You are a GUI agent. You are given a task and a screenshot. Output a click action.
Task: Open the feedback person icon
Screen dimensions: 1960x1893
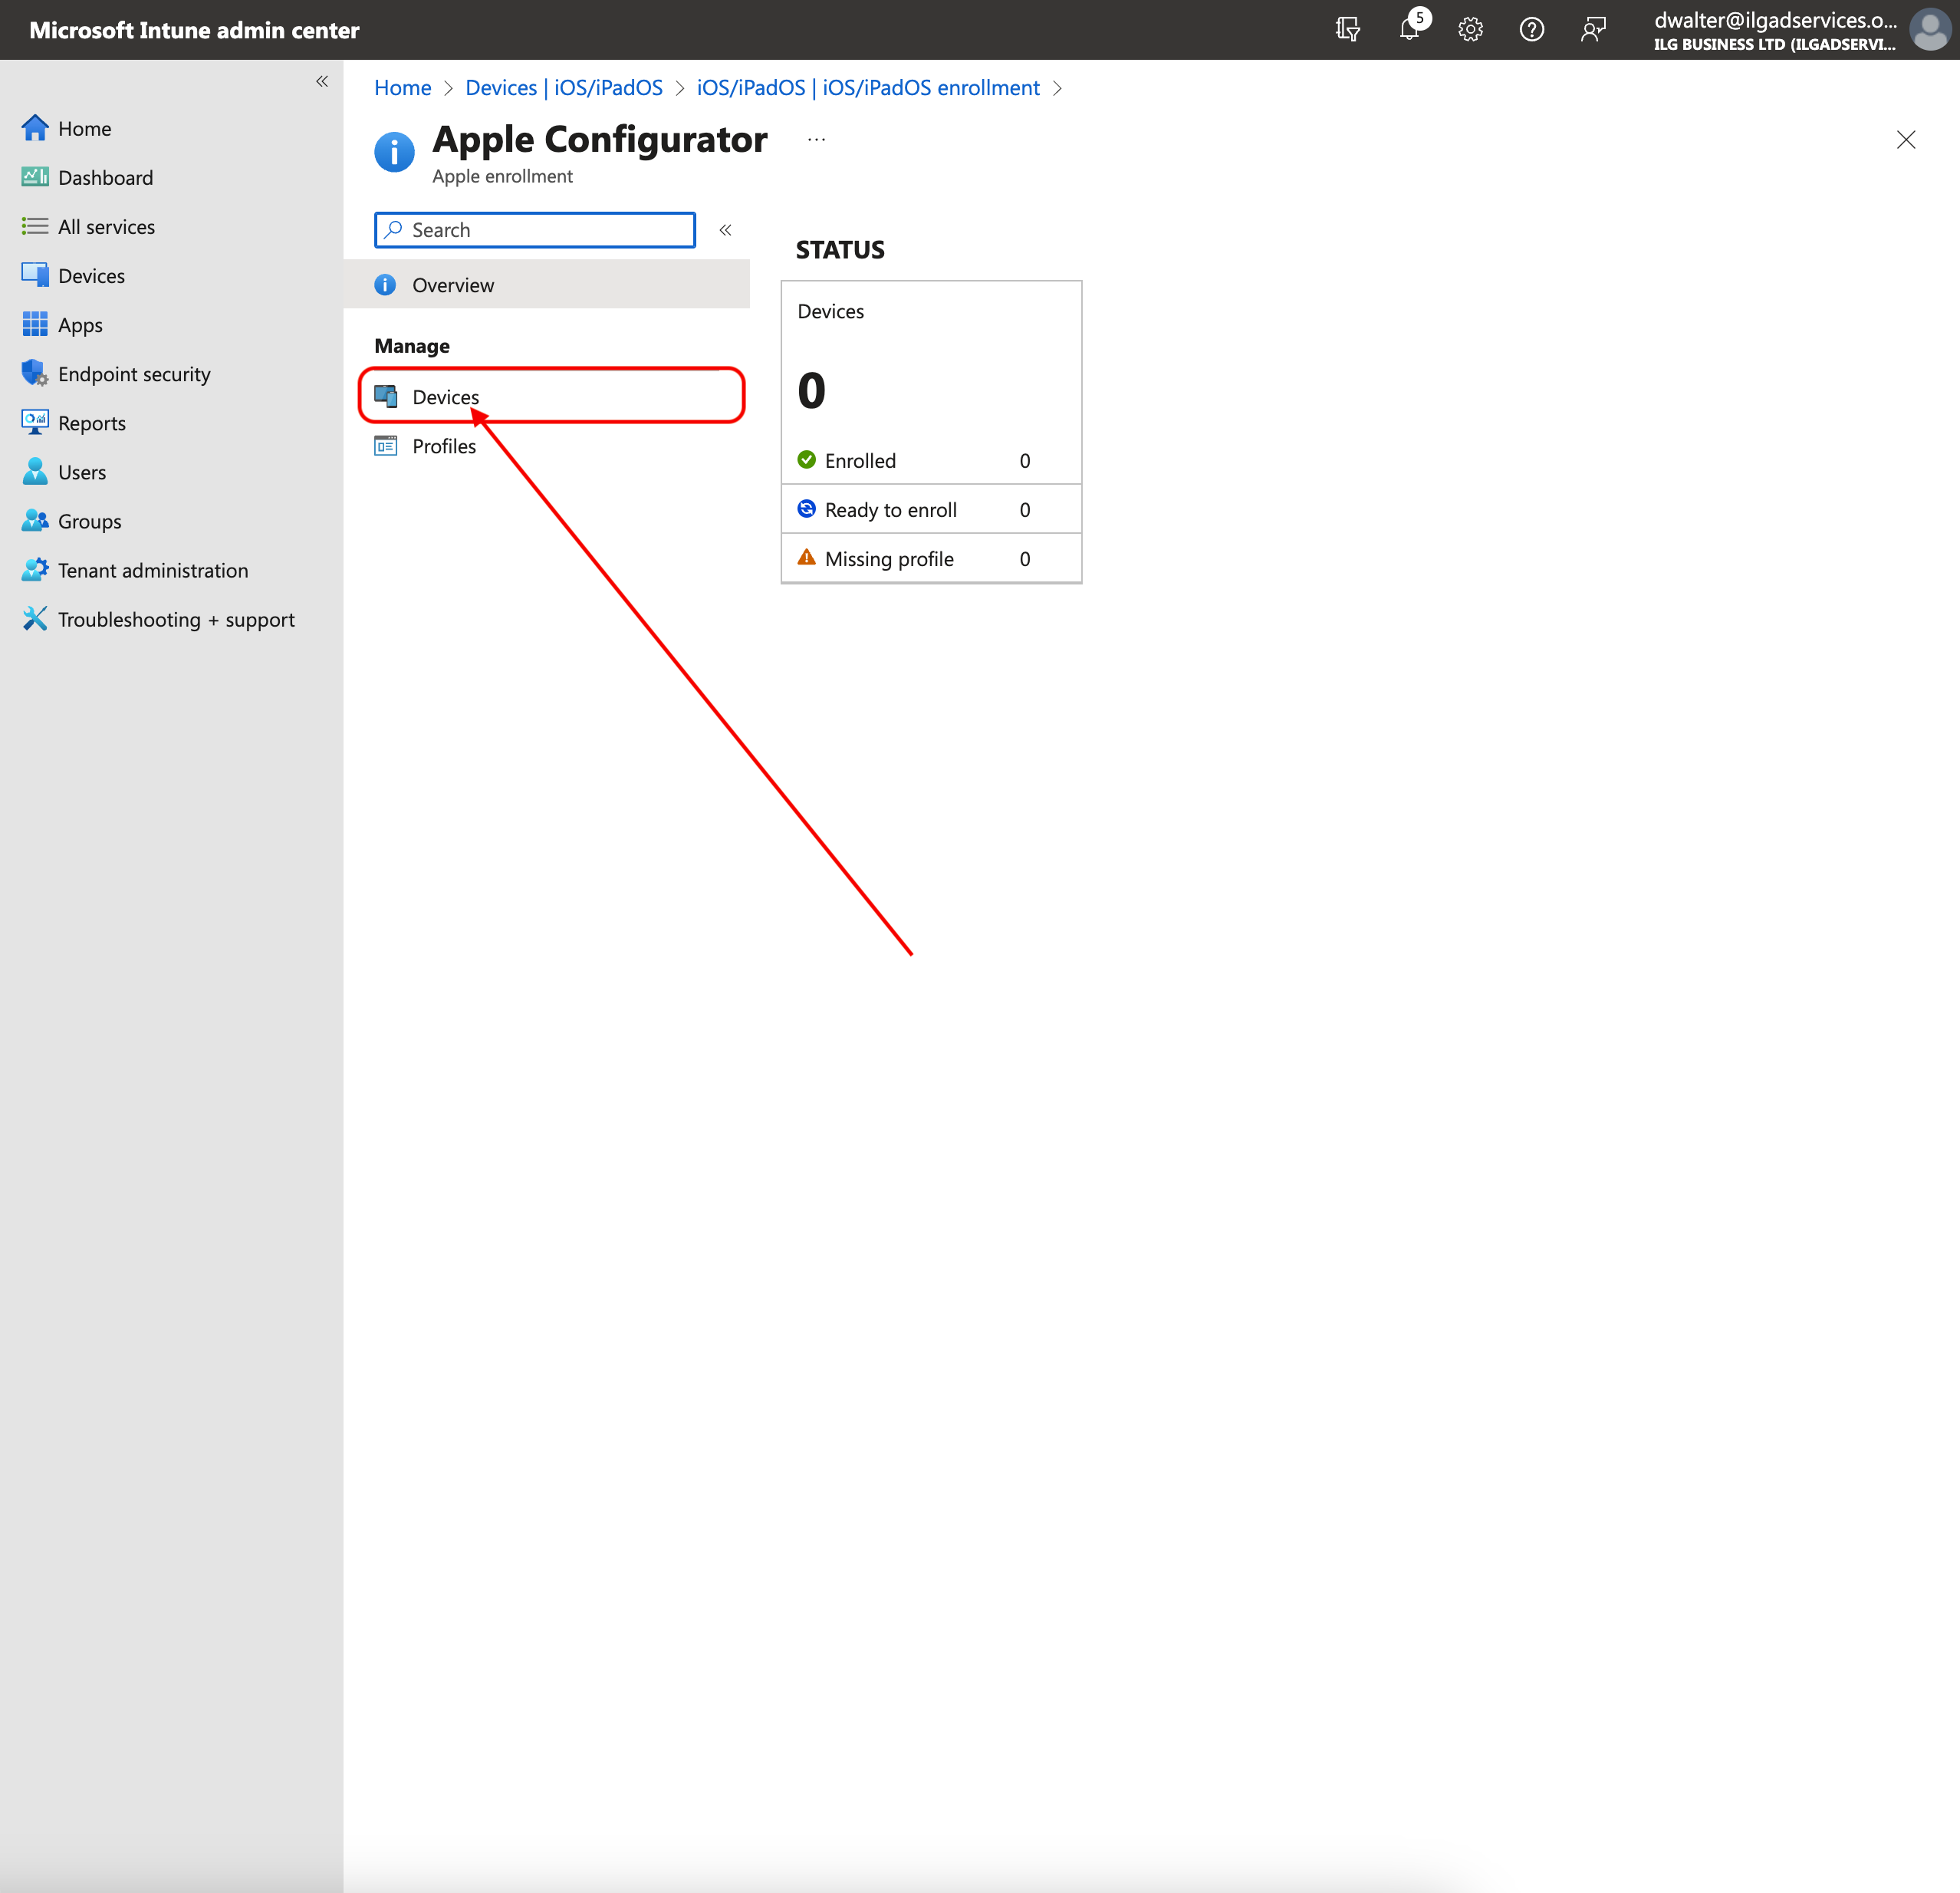pyautogui.click(x=1593, y=30)
